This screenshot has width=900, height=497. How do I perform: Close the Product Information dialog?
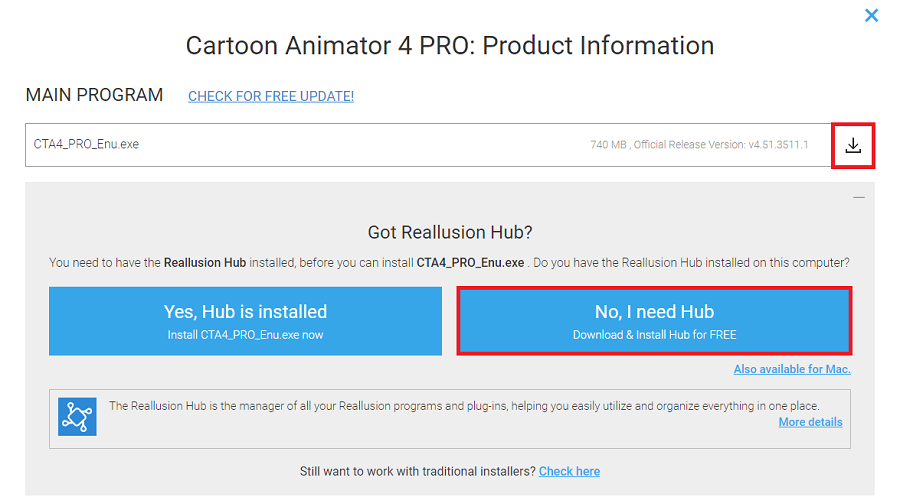click(x=871, y=15)
